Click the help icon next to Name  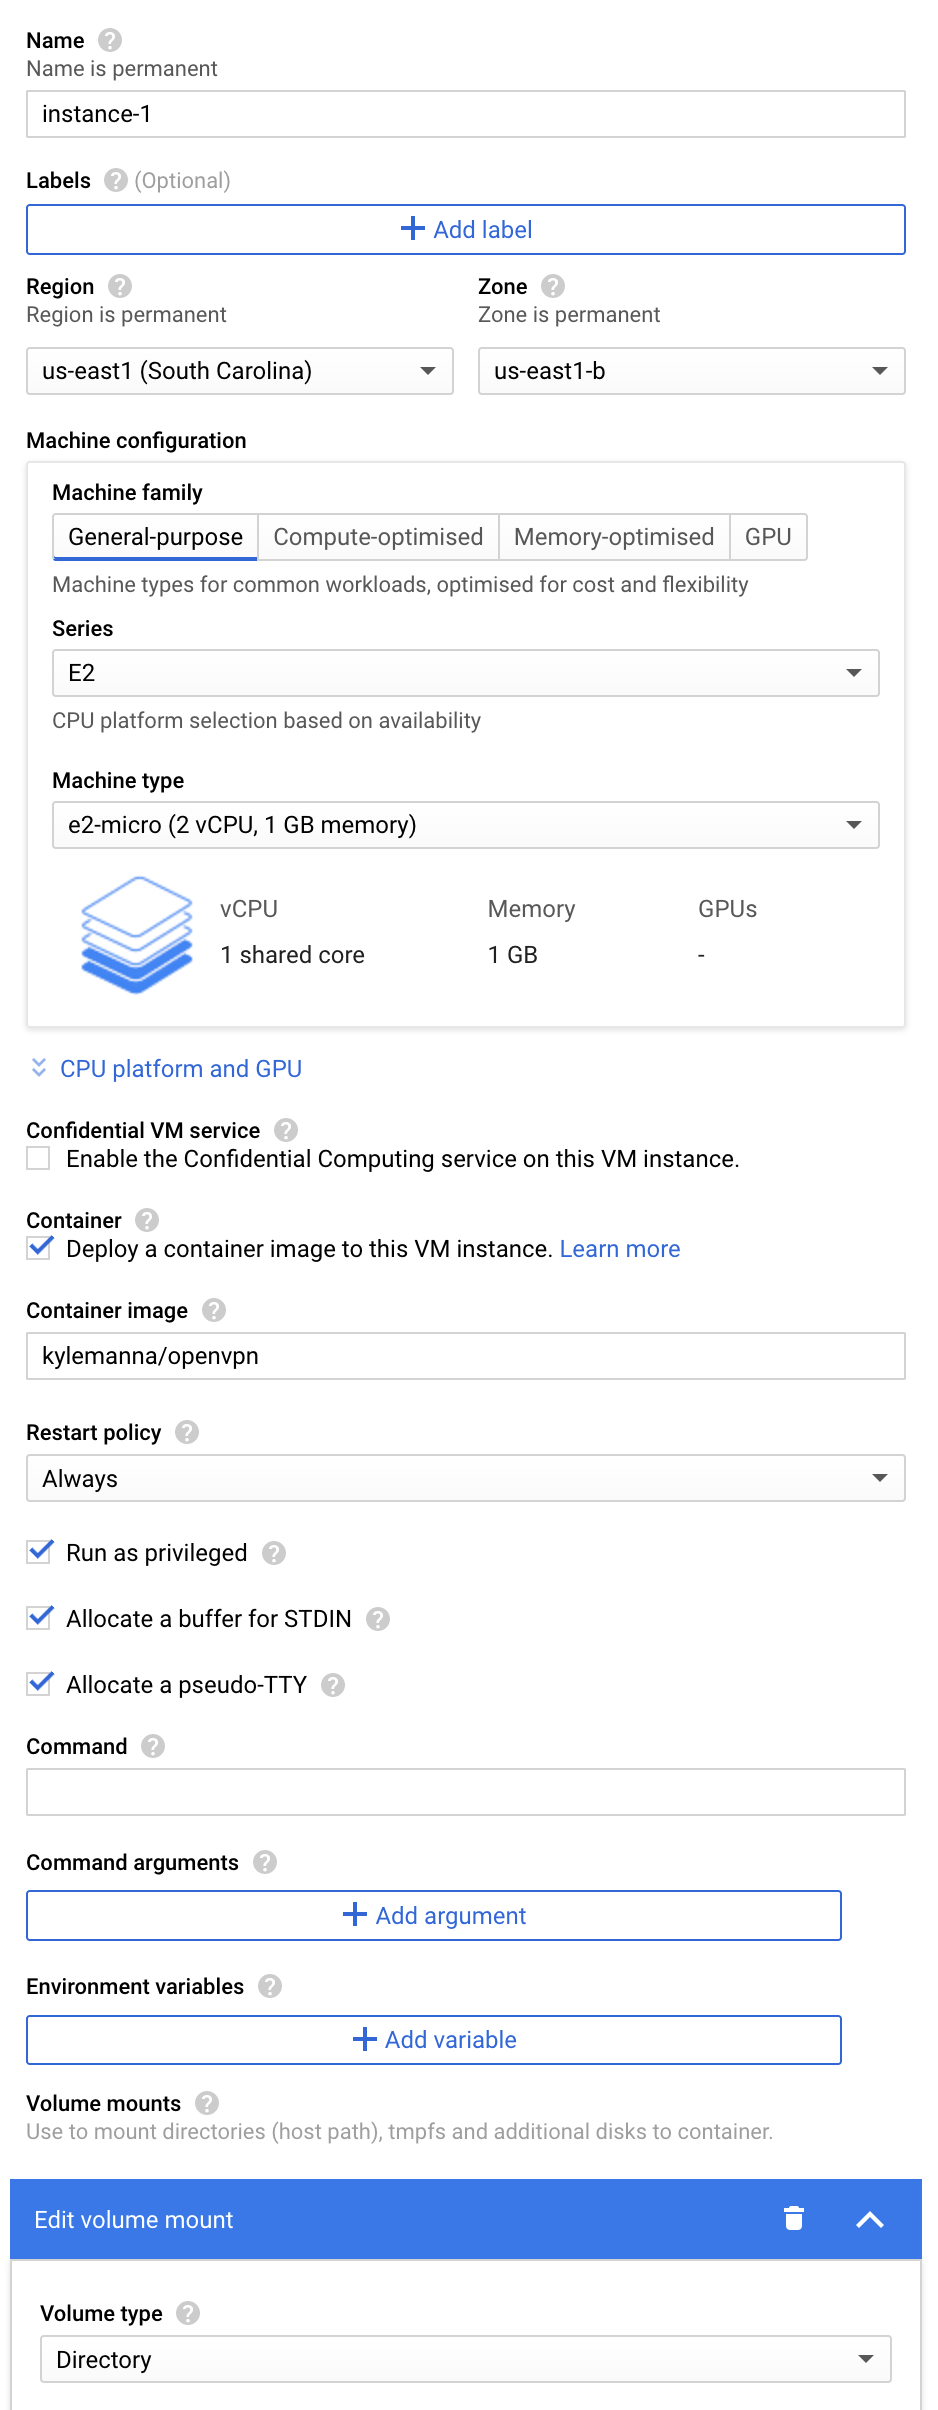click(110, 40)
